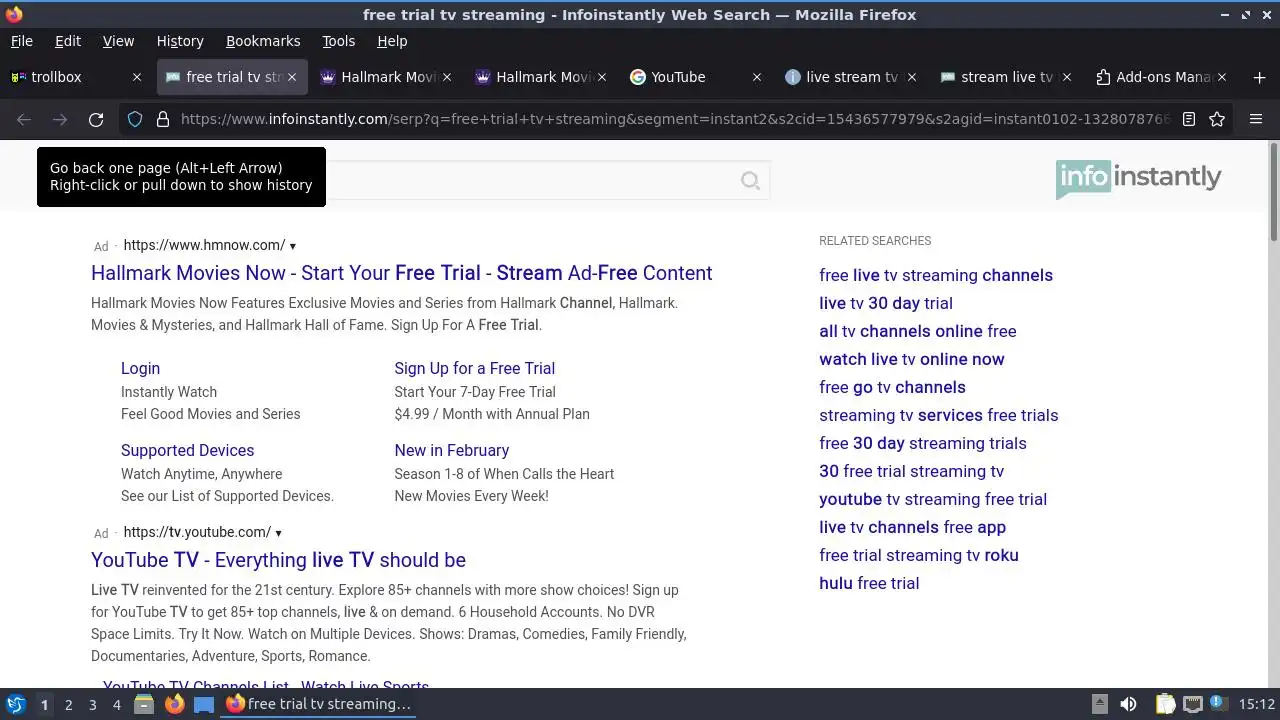Expand hmnow.com ad dropdown arrow
Screen dimensions: 1280x720
click(x=292, y=246)
